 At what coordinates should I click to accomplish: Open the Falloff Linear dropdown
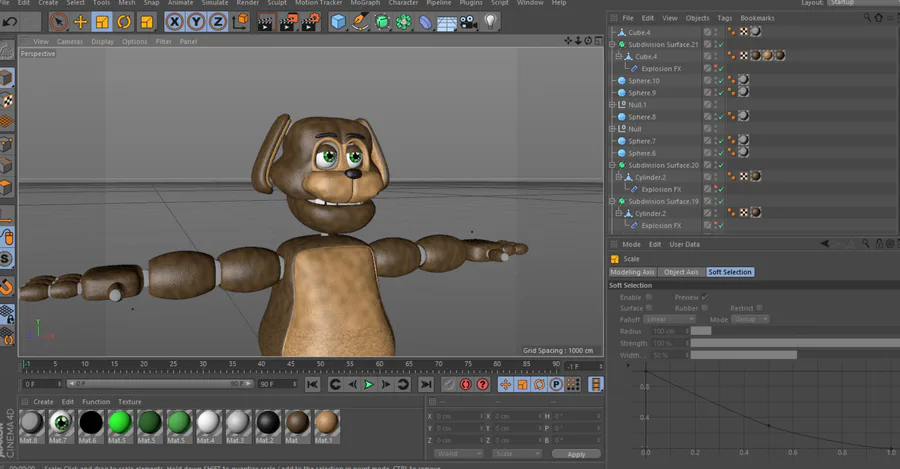click(670, 319)
